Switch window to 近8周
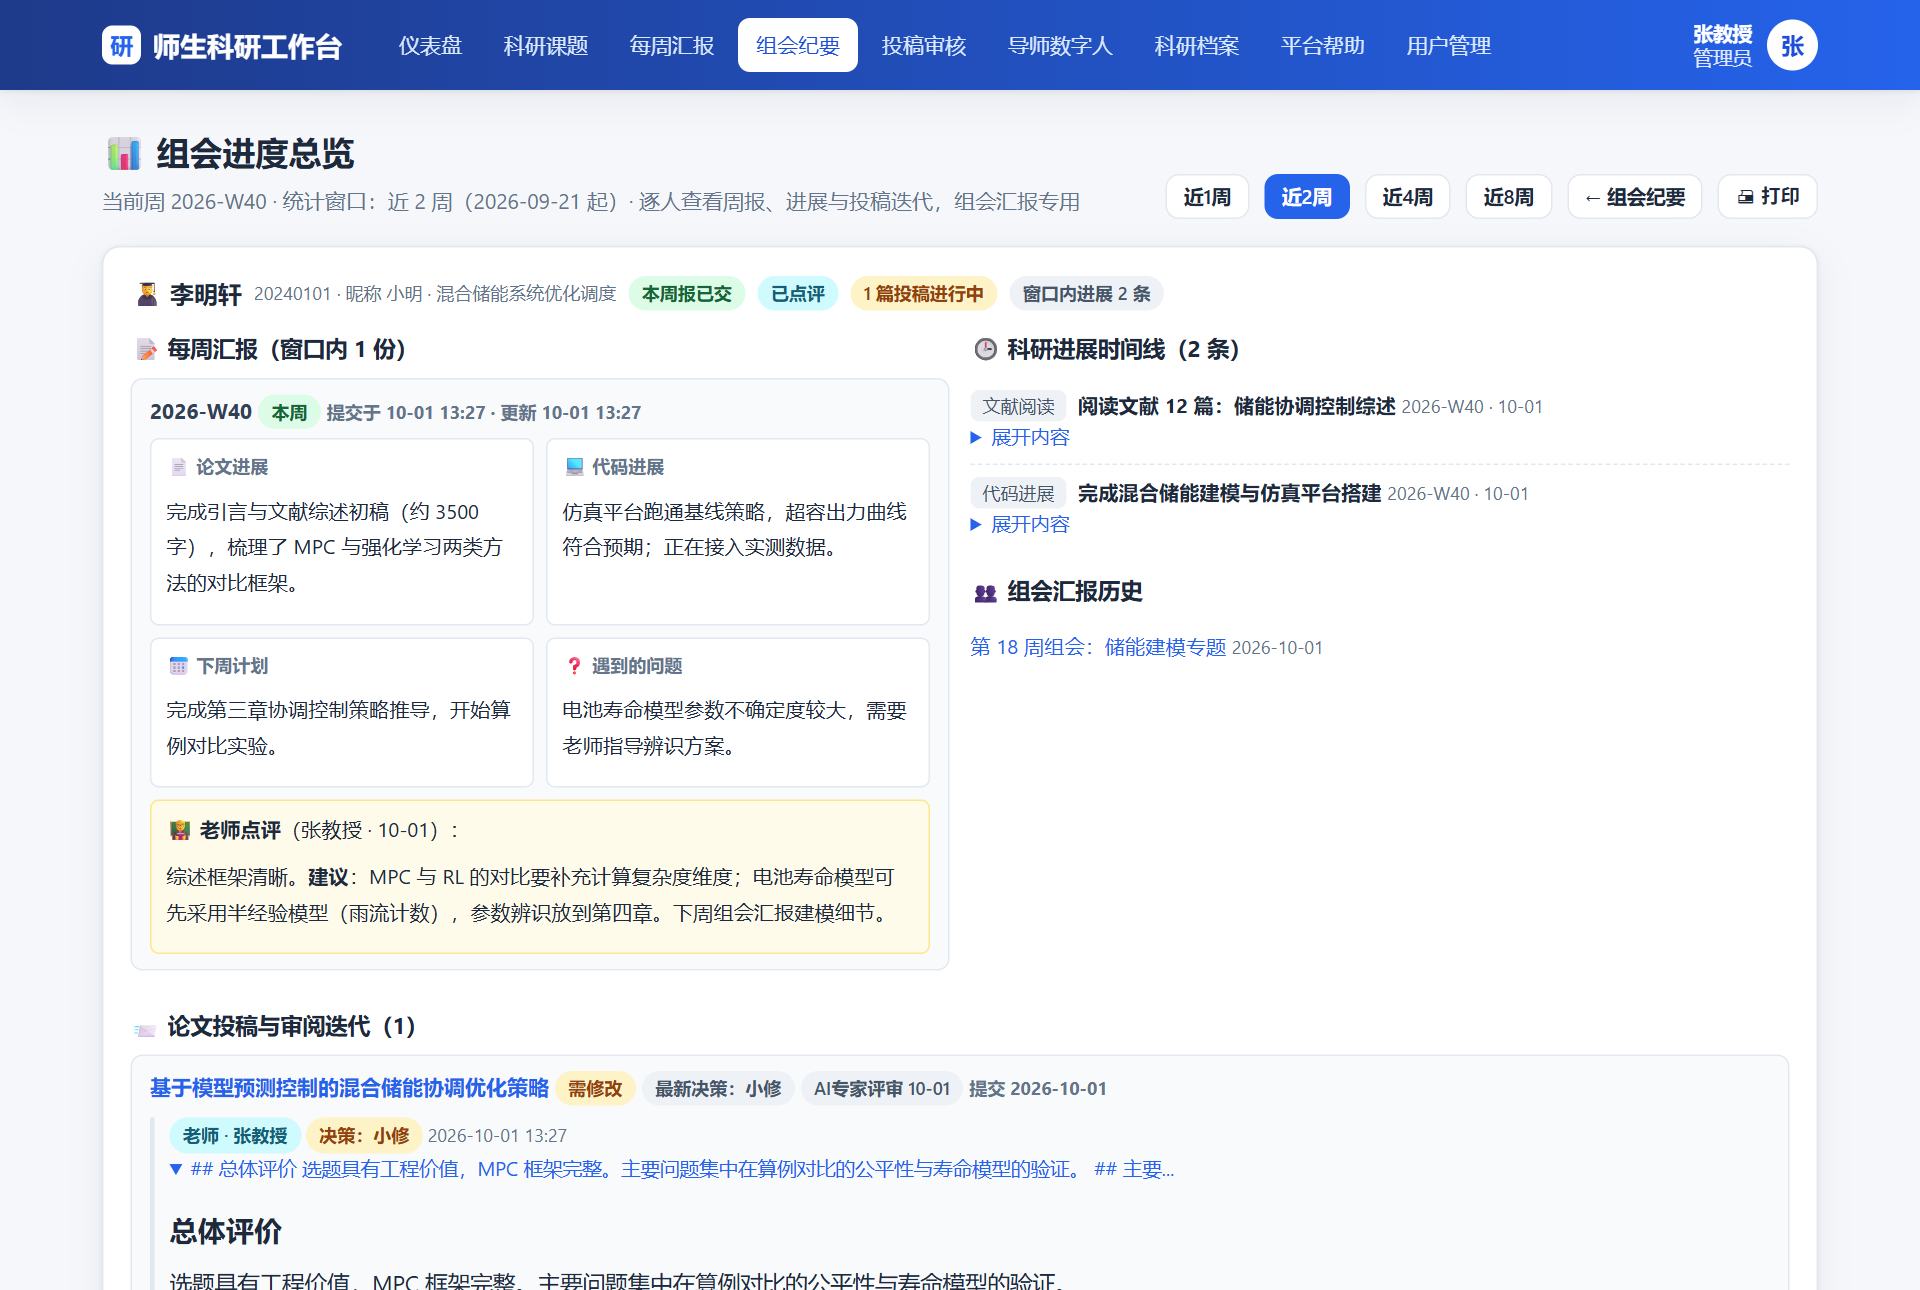The width and height of the screenshot is (1920, 1290). pos(1508,197)
